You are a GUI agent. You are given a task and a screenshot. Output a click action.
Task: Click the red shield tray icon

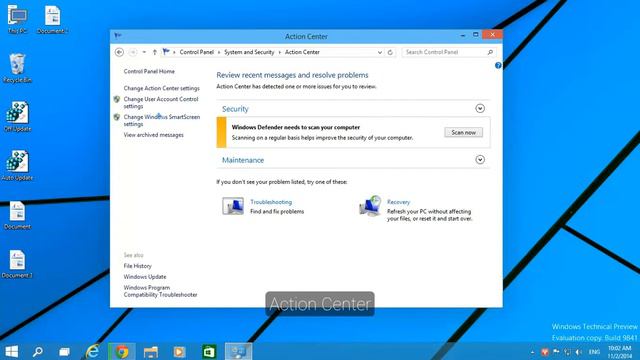pos(544,351)
